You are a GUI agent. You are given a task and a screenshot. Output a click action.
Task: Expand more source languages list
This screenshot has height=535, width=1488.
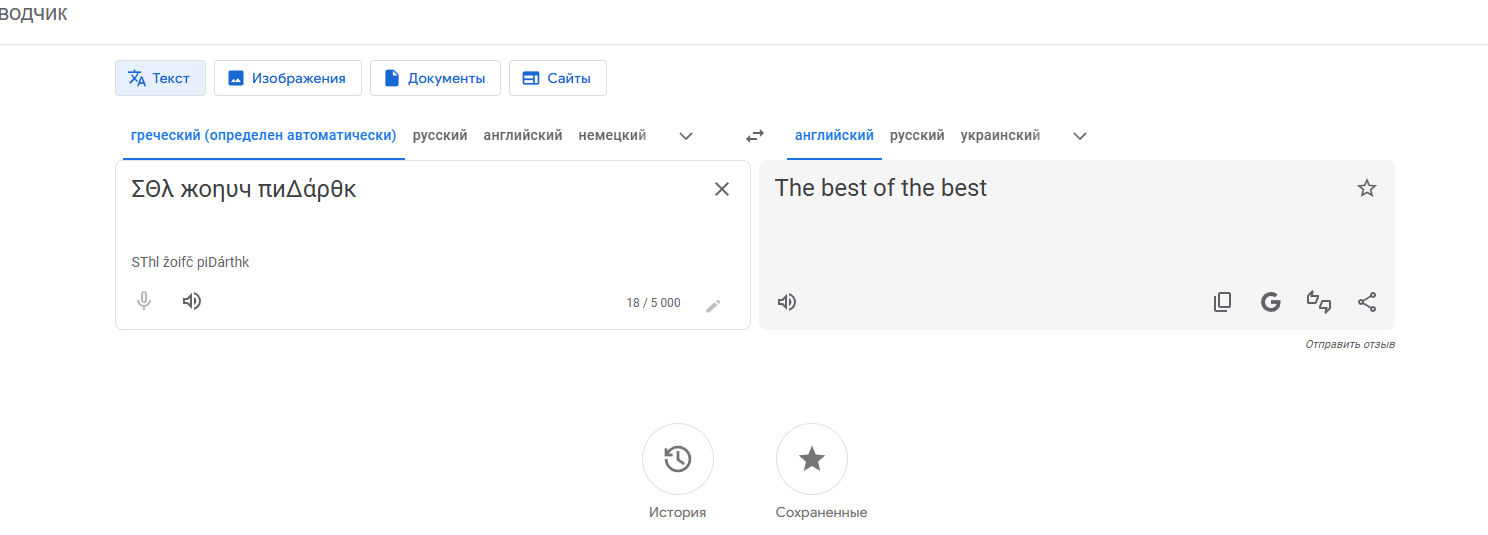click(686, 136)
